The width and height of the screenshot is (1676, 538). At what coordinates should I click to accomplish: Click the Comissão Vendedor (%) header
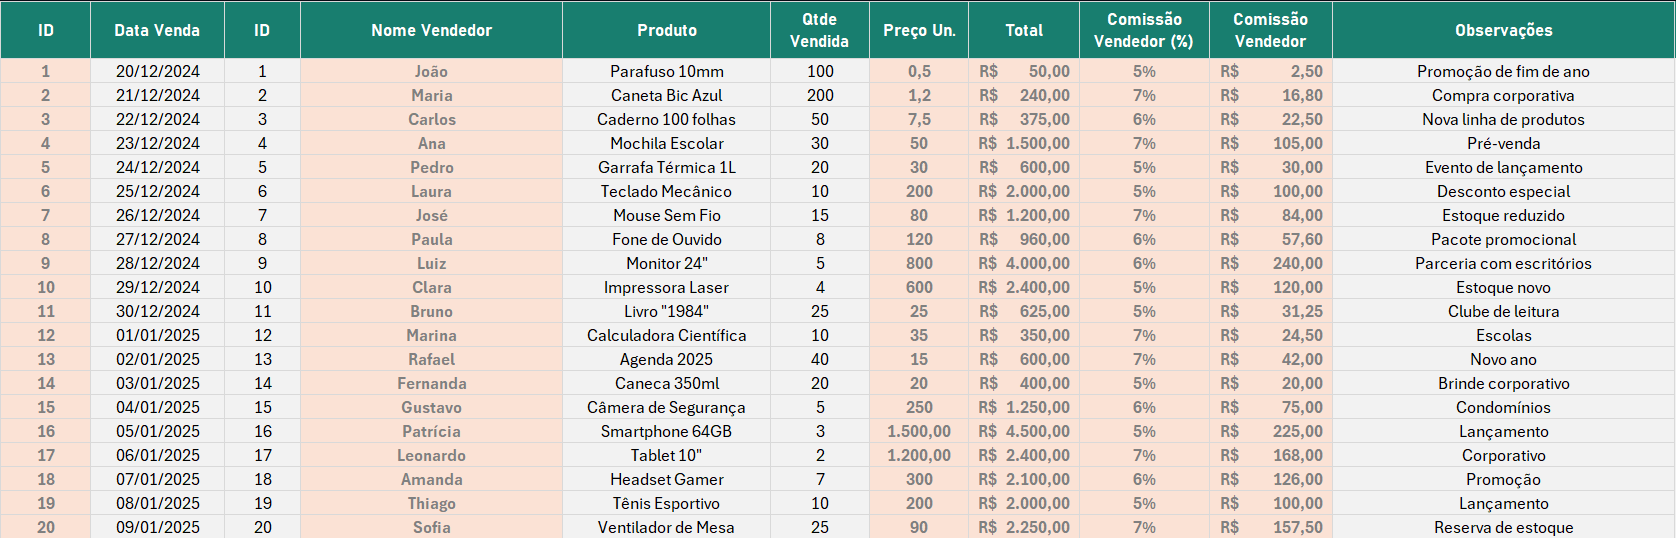tap(1143, 30)
